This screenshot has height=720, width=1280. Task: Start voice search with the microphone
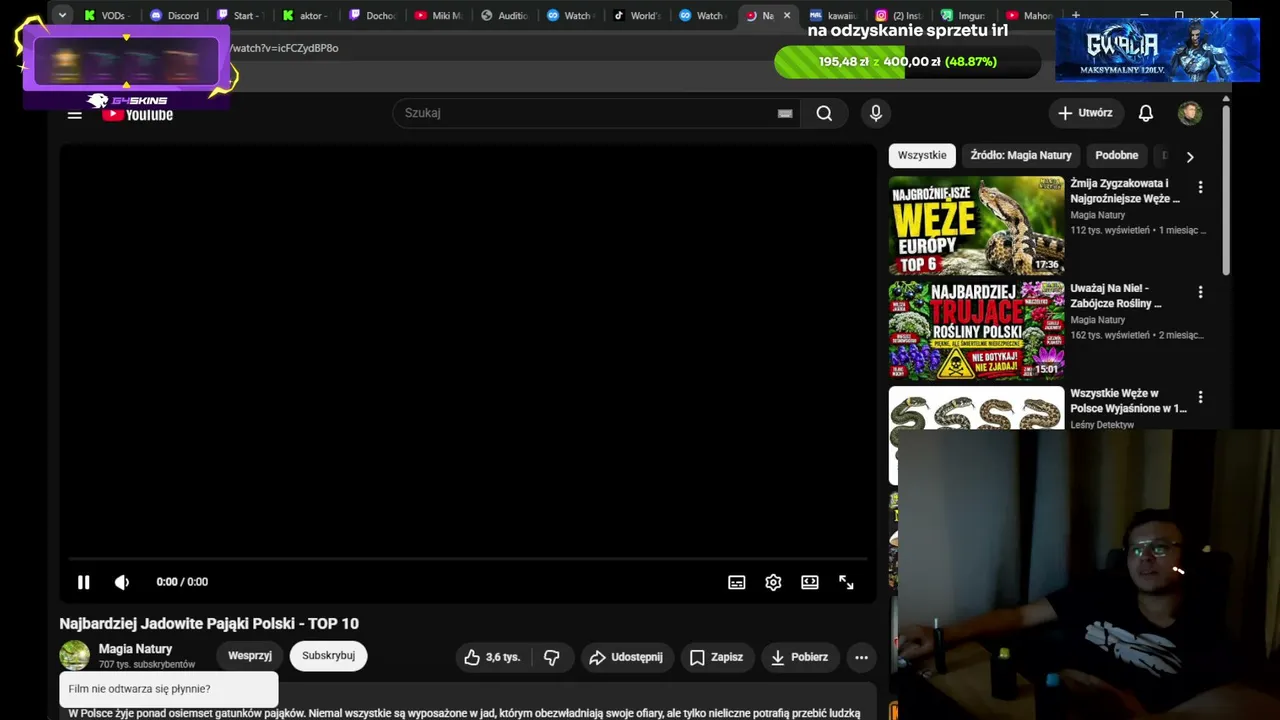point(876,113)
